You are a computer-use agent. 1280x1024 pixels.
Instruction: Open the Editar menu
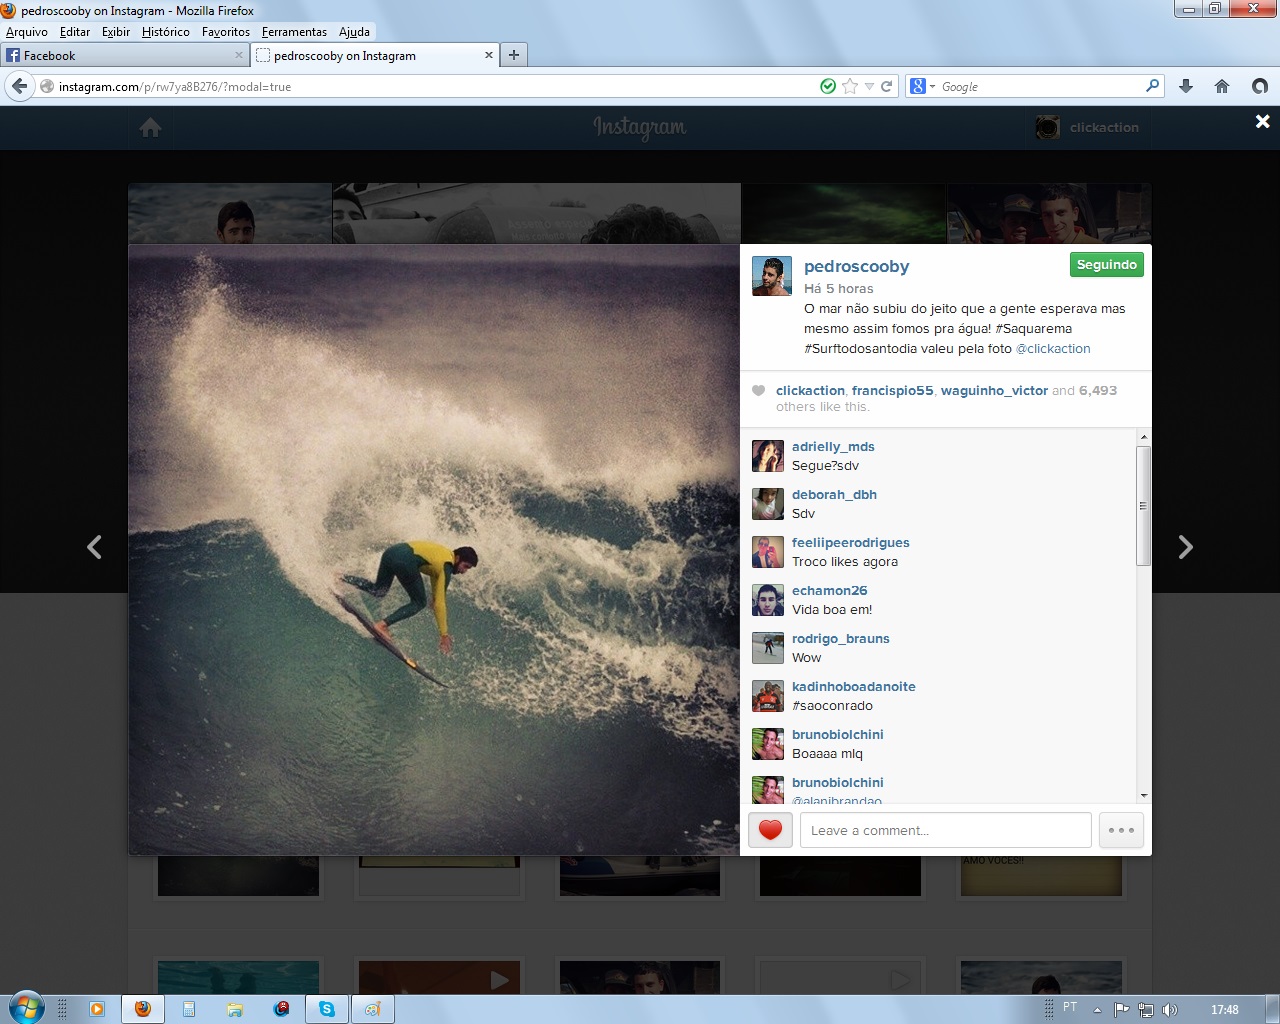coord(75,32)
